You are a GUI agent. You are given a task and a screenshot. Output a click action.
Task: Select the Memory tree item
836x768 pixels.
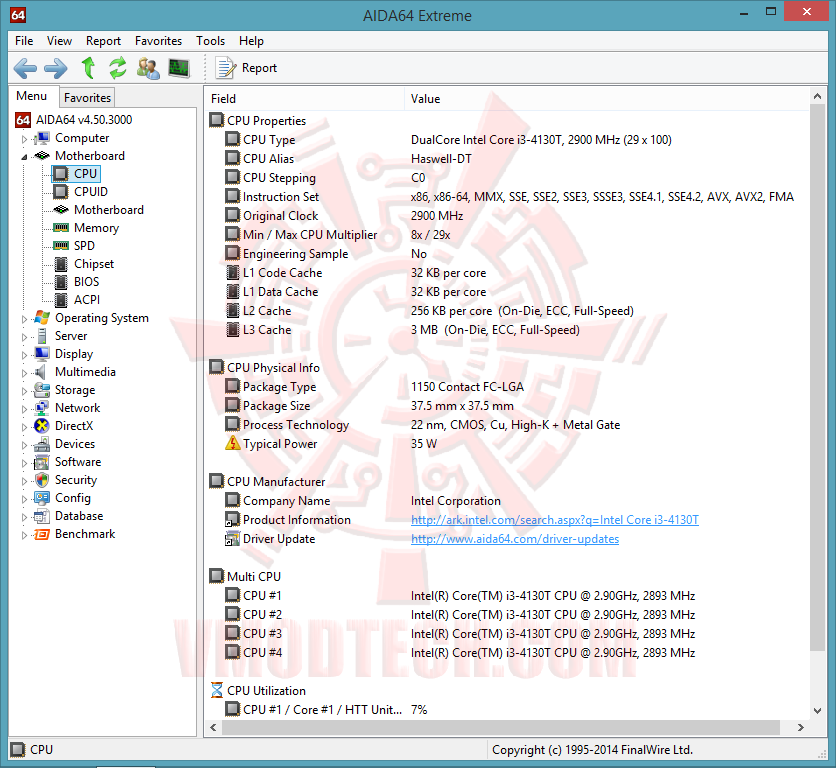click(x=97, y=228)
